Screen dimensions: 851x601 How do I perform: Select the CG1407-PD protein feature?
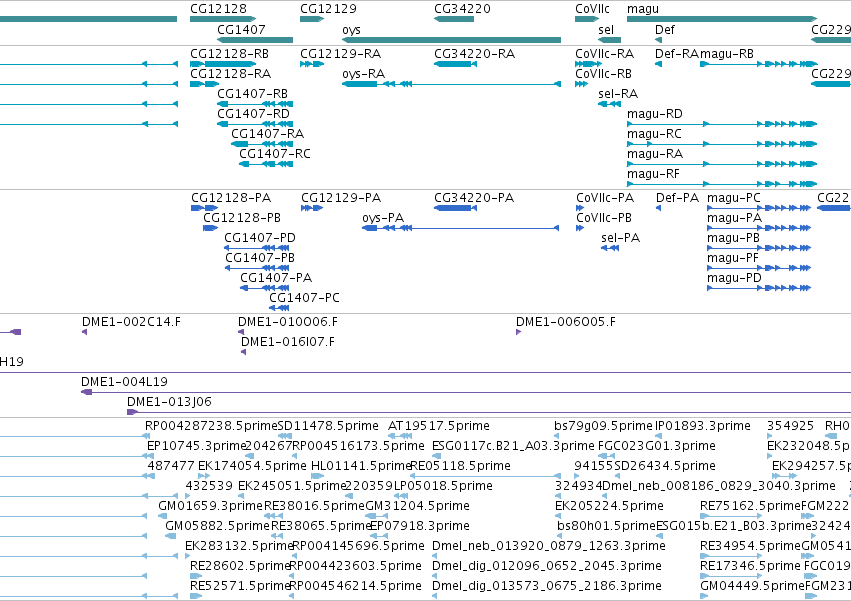[x=257, y=248]
